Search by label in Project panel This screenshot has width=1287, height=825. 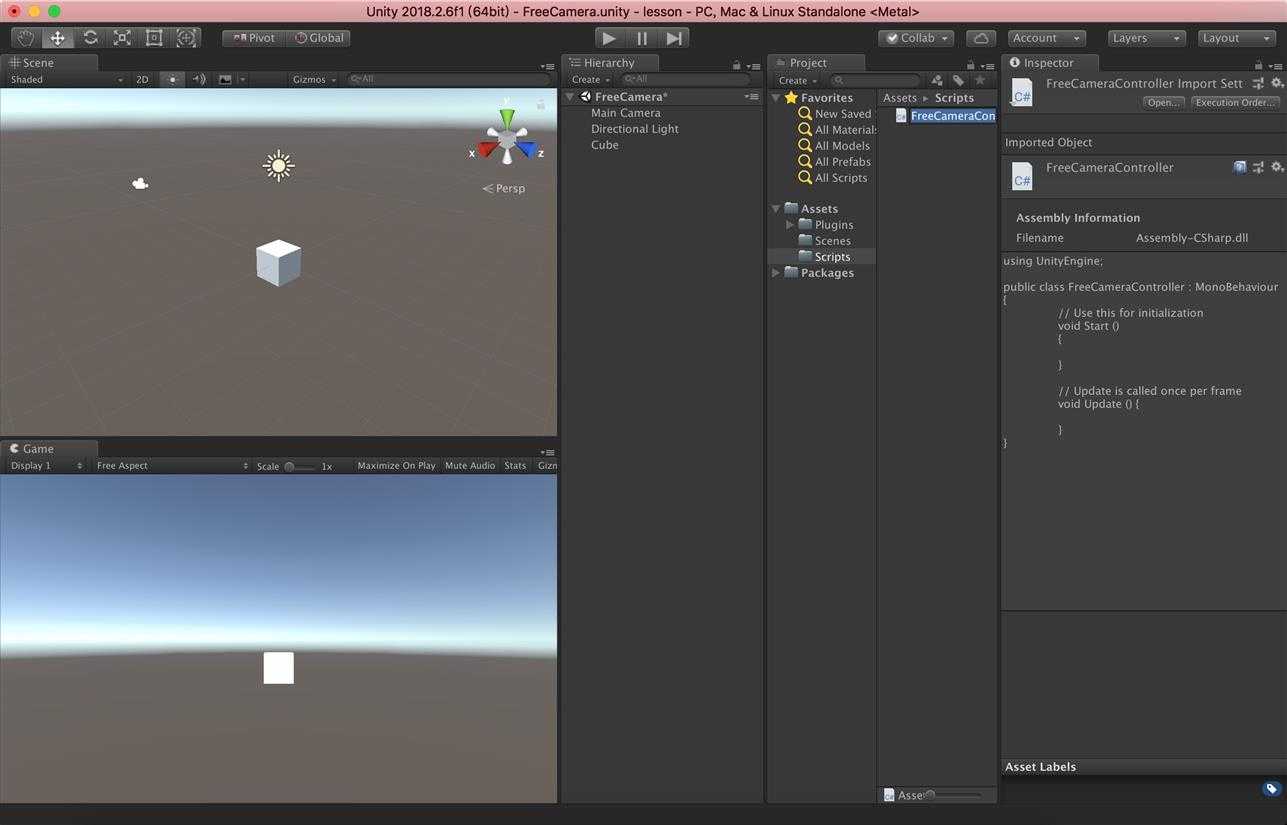coord(958,80)
